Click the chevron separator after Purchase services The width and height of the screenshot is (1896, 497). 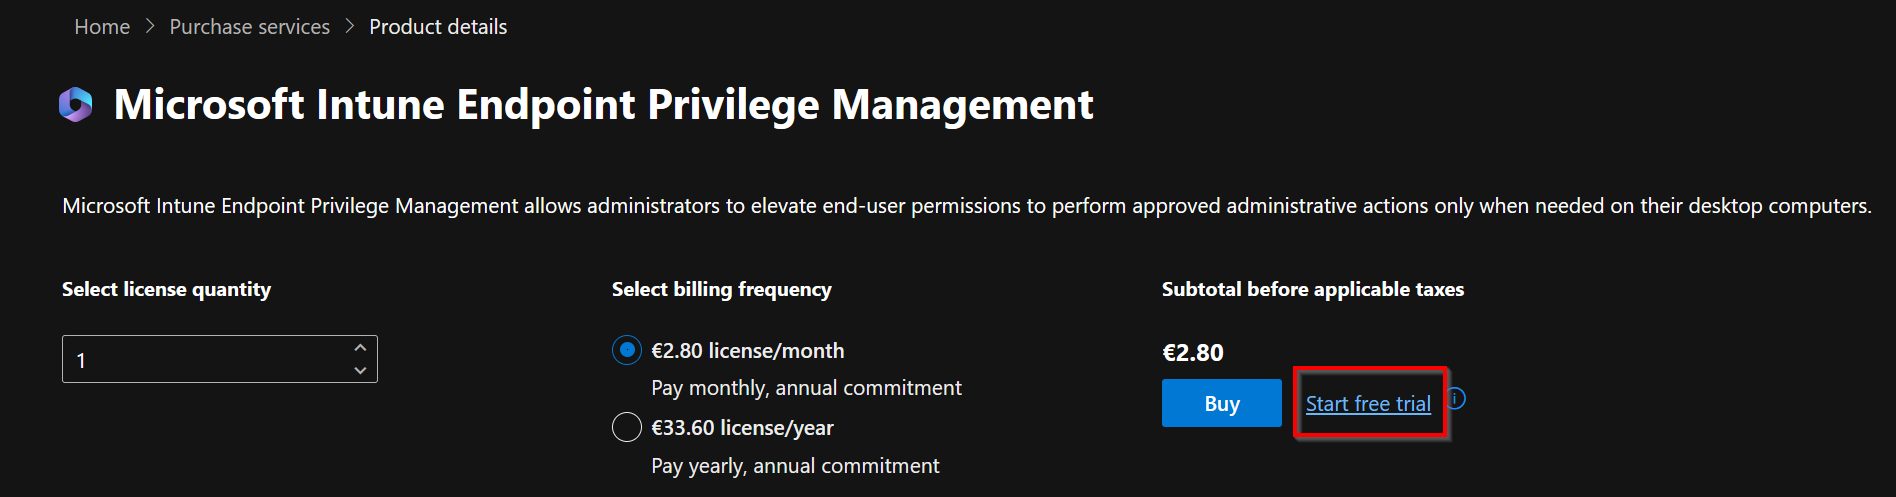click(350, 27)
